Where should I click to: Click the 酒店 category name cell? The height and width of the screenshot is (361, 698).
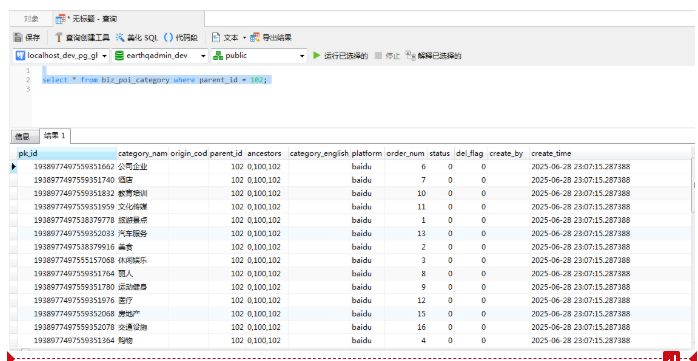tap(142, 180)
